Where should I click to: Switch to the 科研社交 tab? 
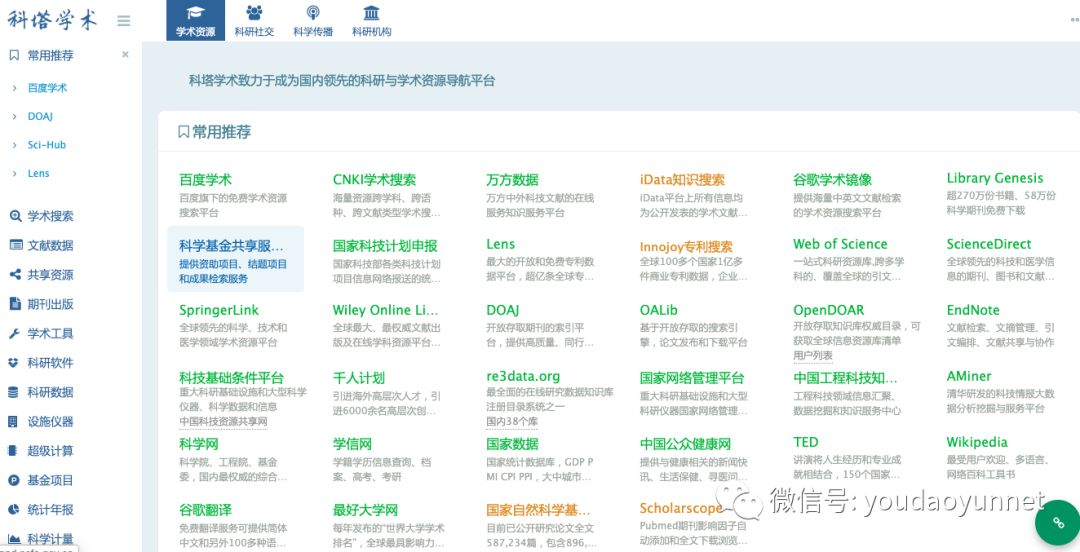coord(254,21)
